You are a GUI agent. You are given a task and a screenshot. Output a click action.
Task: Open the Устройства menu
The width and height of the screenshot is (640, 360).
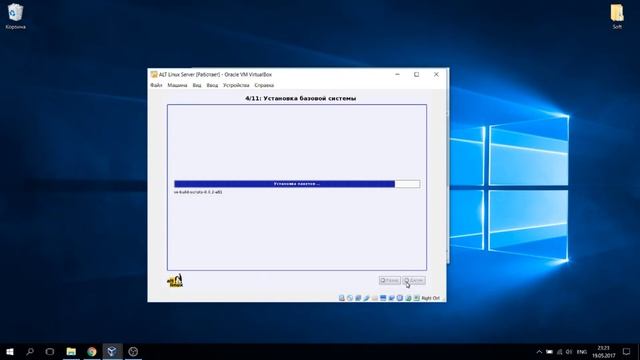point(236,85)
